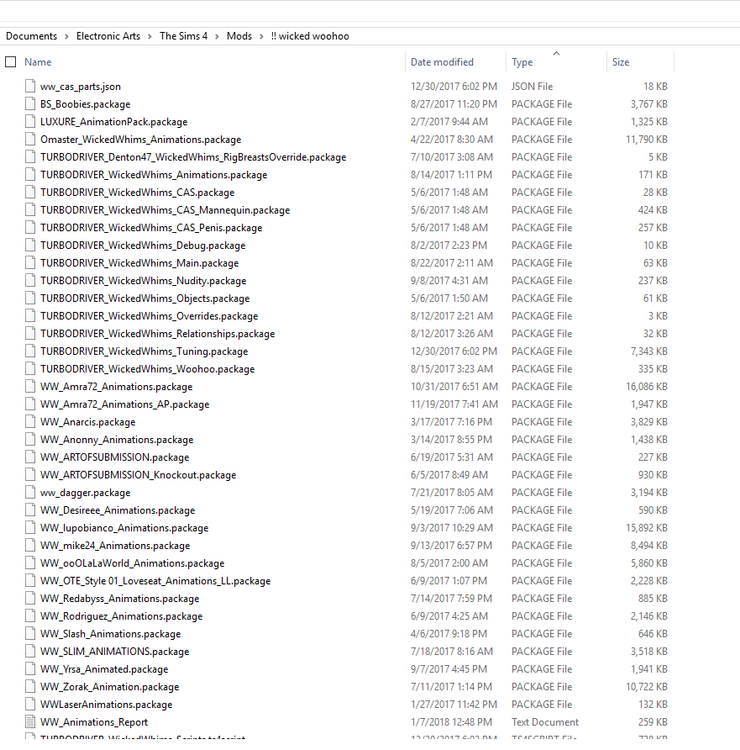
Task: Select file name WW_ARTOFSUBMISSION_Knockout.package
Action: [138, 475]
